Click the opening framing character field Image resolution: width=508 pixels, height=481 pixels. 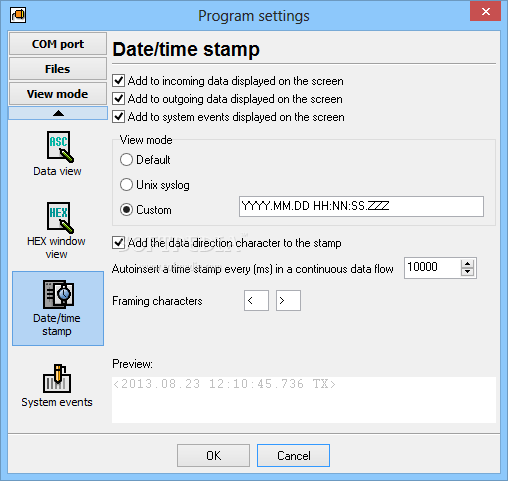pyautogui.click(x=256, y=300)
